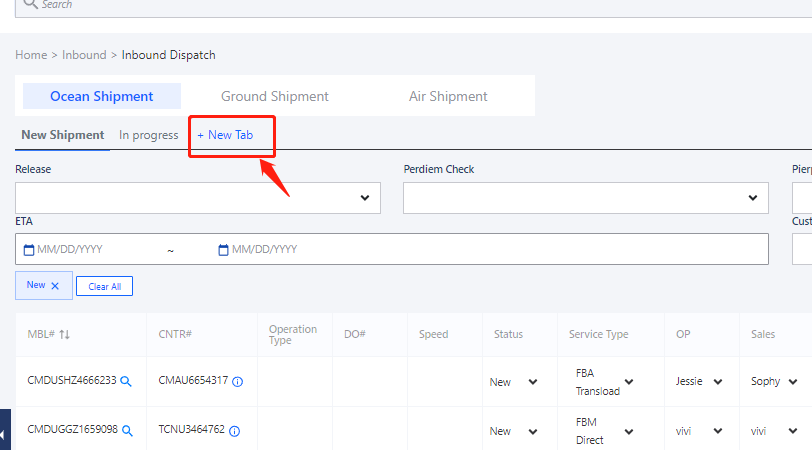This screenshot has height=450, width=812.
Task: Click the + New Tab link
Action: click(x=225, y=135)
